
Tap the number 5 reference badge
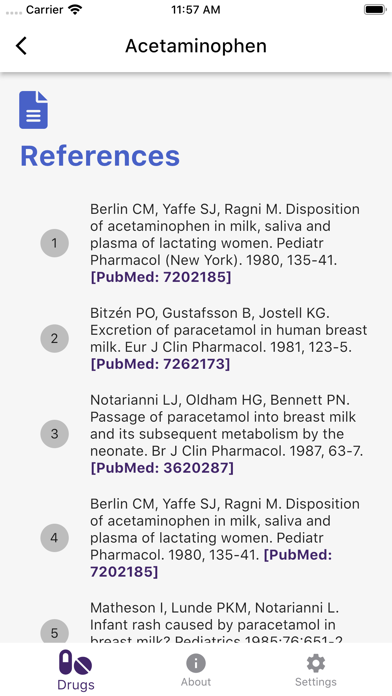tap(54, 631)
